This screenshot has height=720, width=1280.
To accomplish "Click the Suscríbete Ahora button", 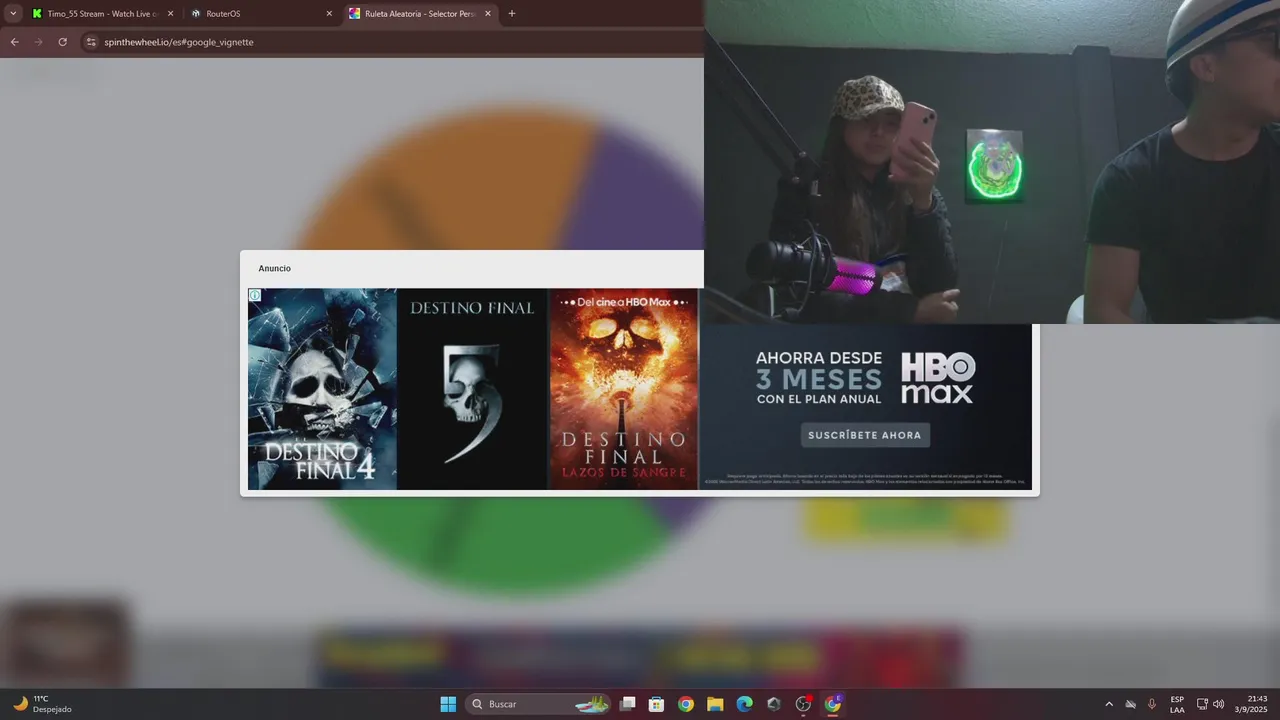I will coord(865,435).
